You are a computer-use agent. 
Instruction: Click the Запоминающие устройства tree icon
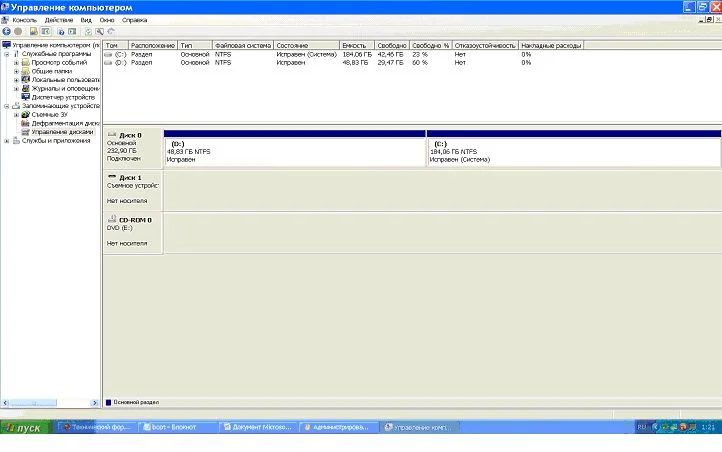point(16,106)
